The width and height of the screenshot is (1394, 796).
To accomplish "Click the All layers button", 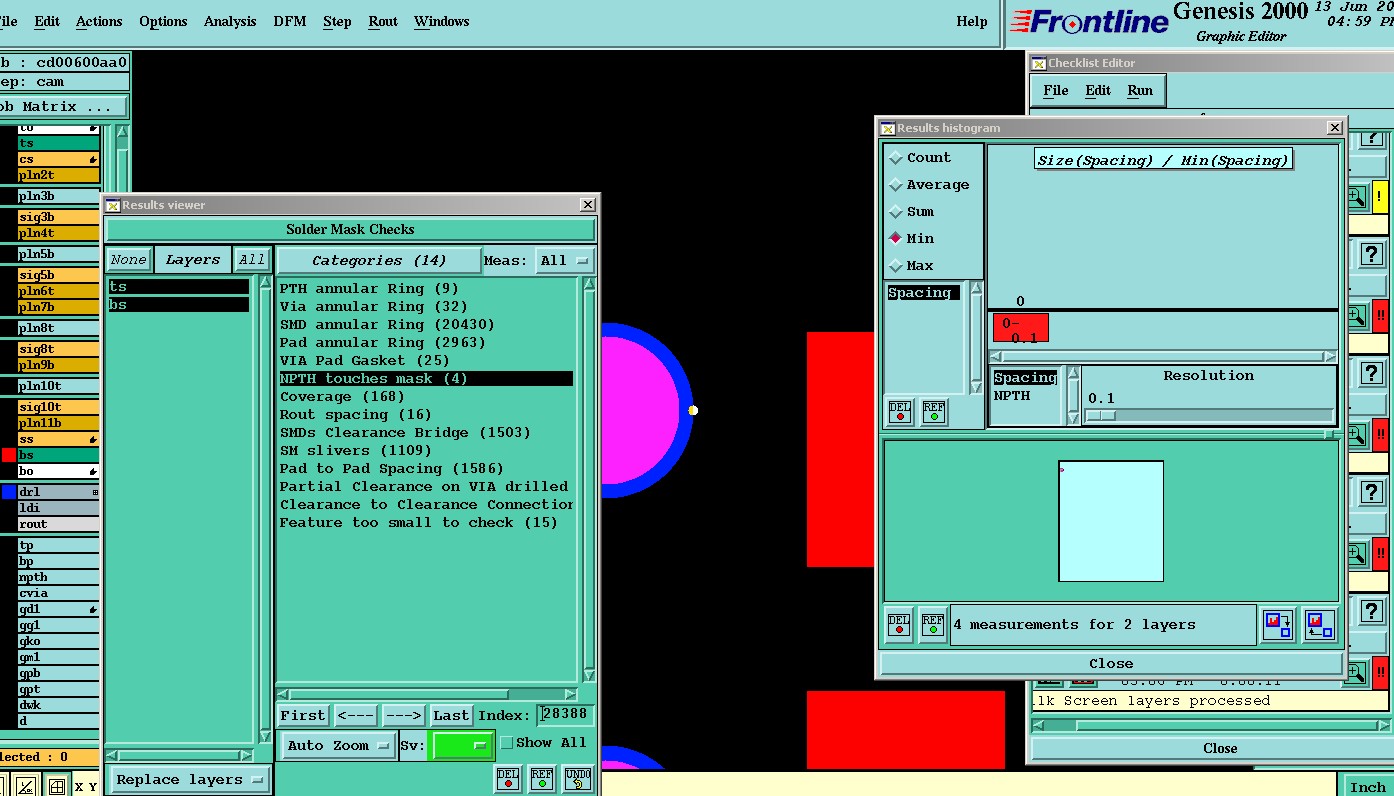I will pyautogui.click(x=251, y=260).
